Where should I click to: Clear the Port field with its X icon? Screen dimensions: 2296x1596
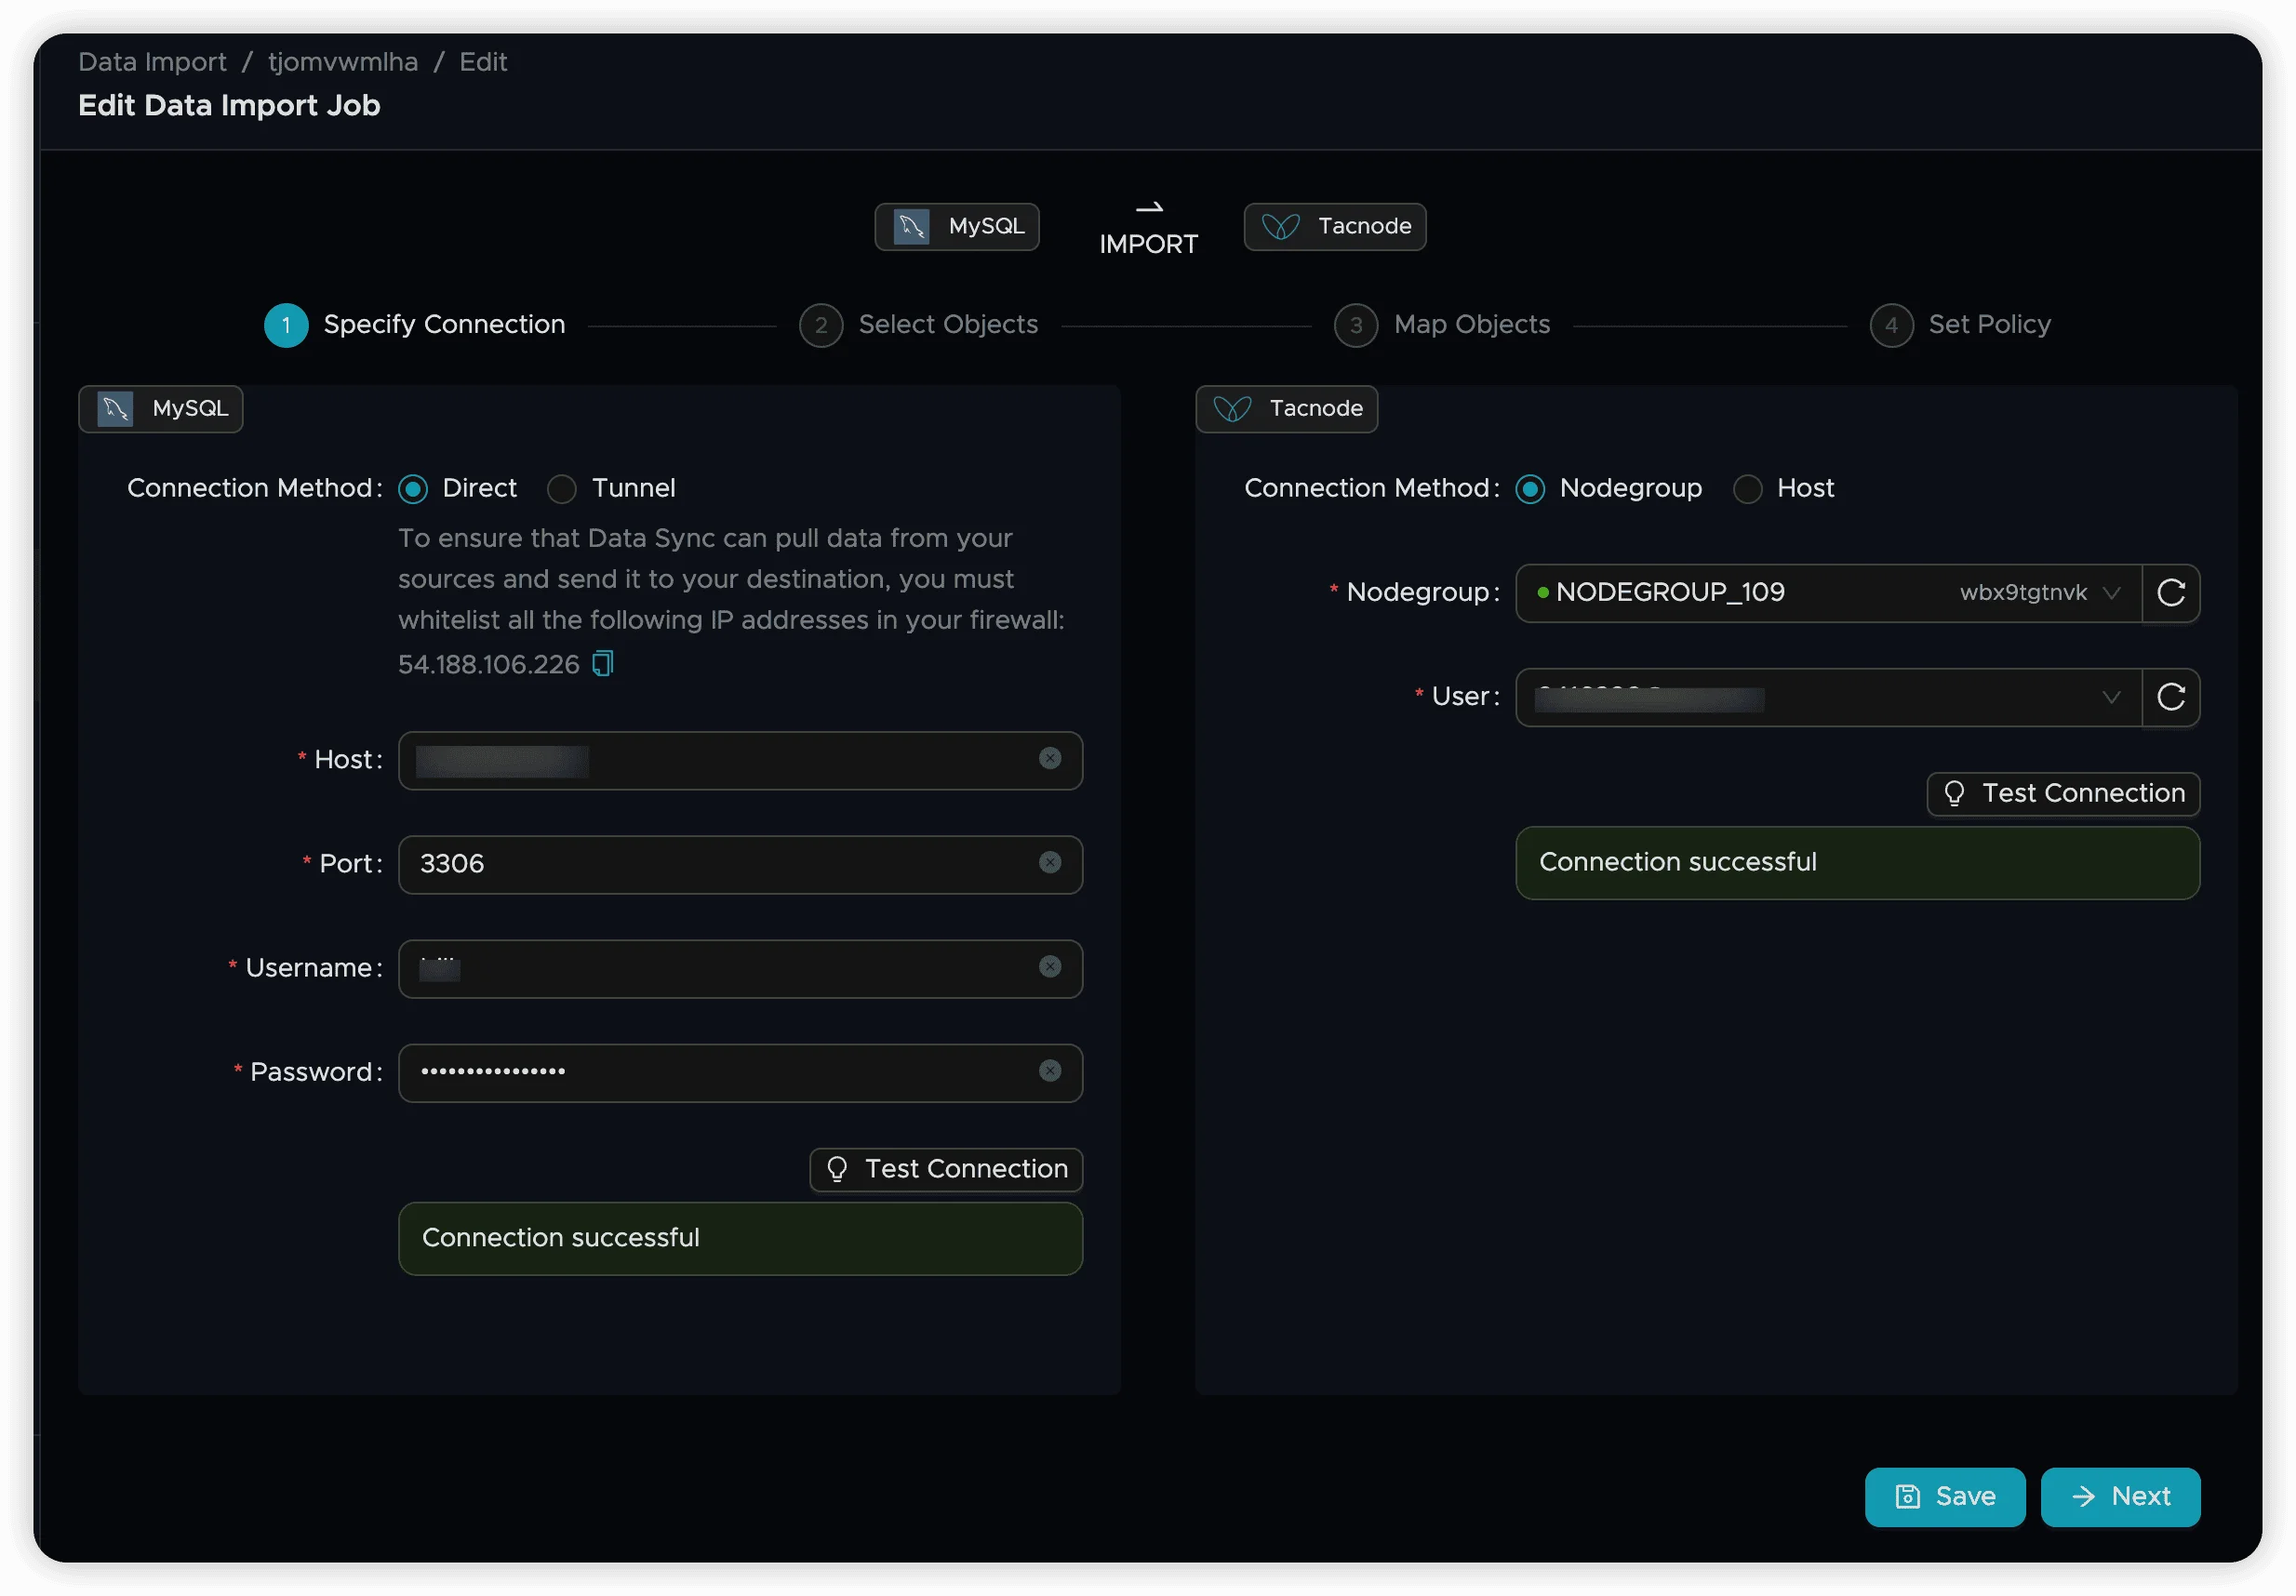[x=1049, y=863]
